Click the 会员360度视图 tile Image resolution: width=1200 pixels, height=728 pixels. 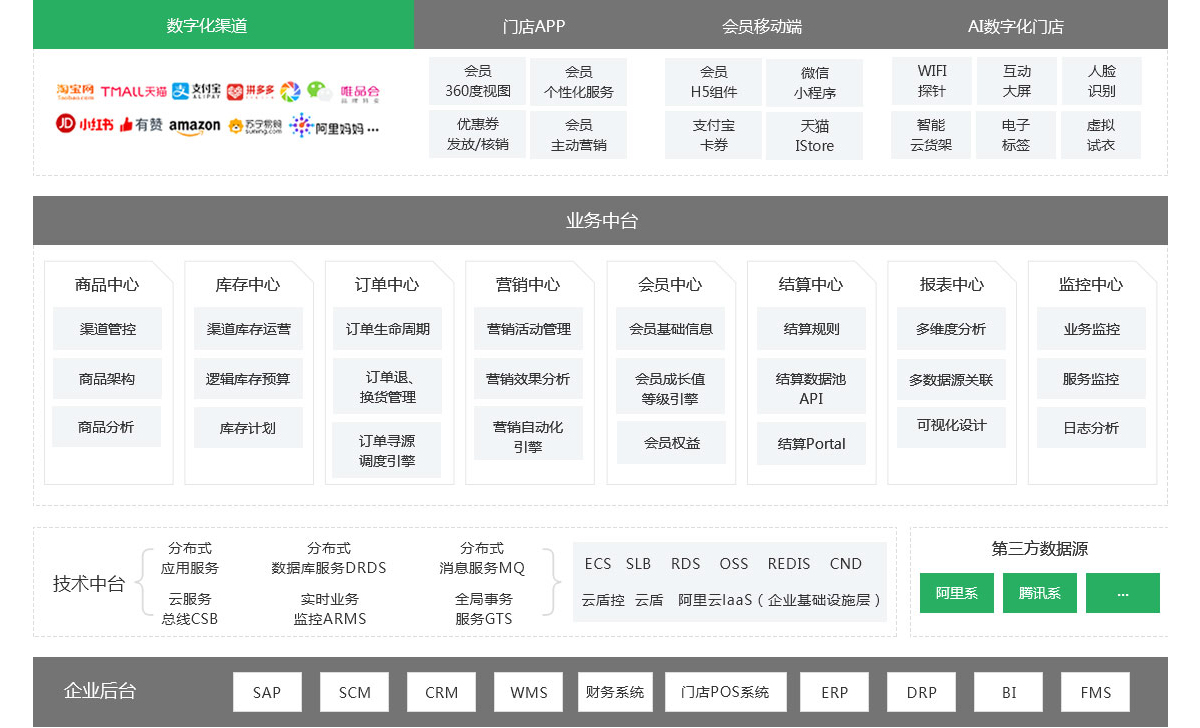point(478,82)
